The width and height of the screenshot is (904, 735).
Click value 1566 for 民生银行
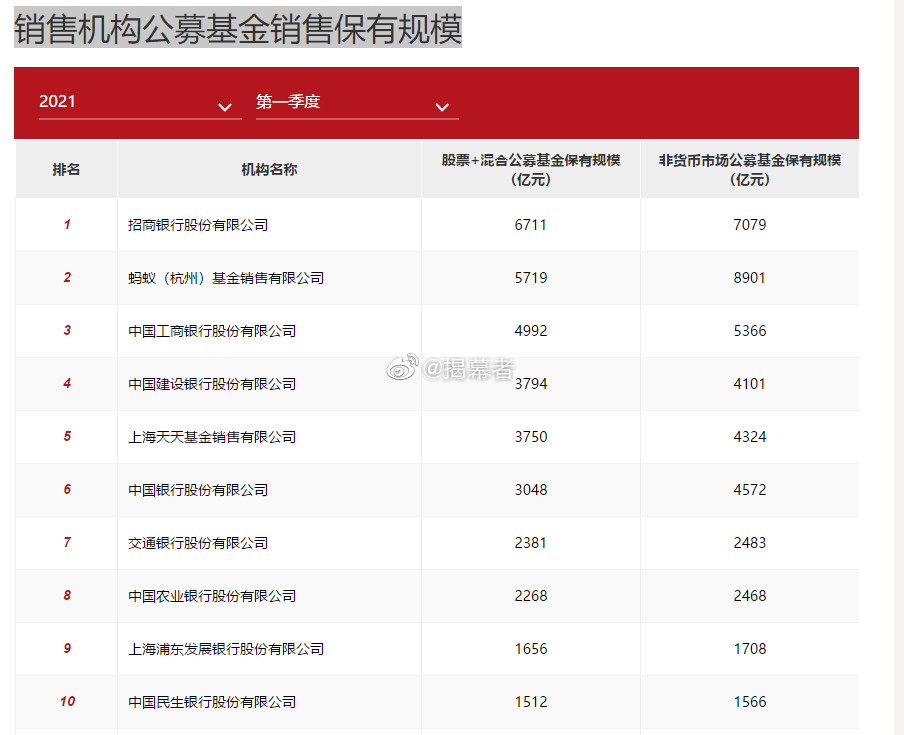tap(749, 702)
